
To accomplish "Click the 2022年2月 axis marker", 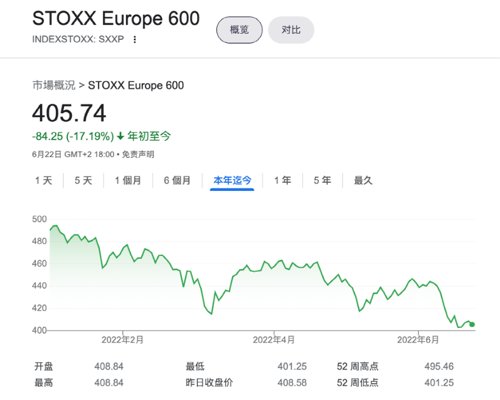I will point(122,340).
